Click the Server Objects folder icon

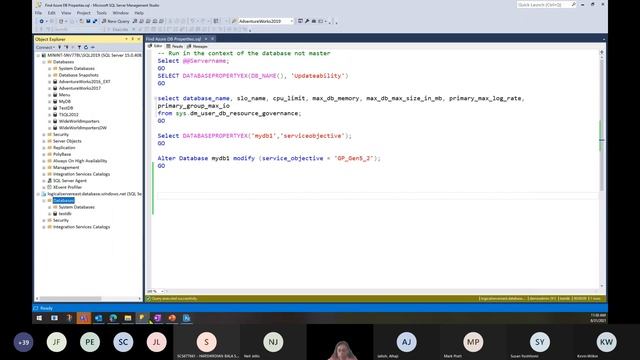point(49,141)
